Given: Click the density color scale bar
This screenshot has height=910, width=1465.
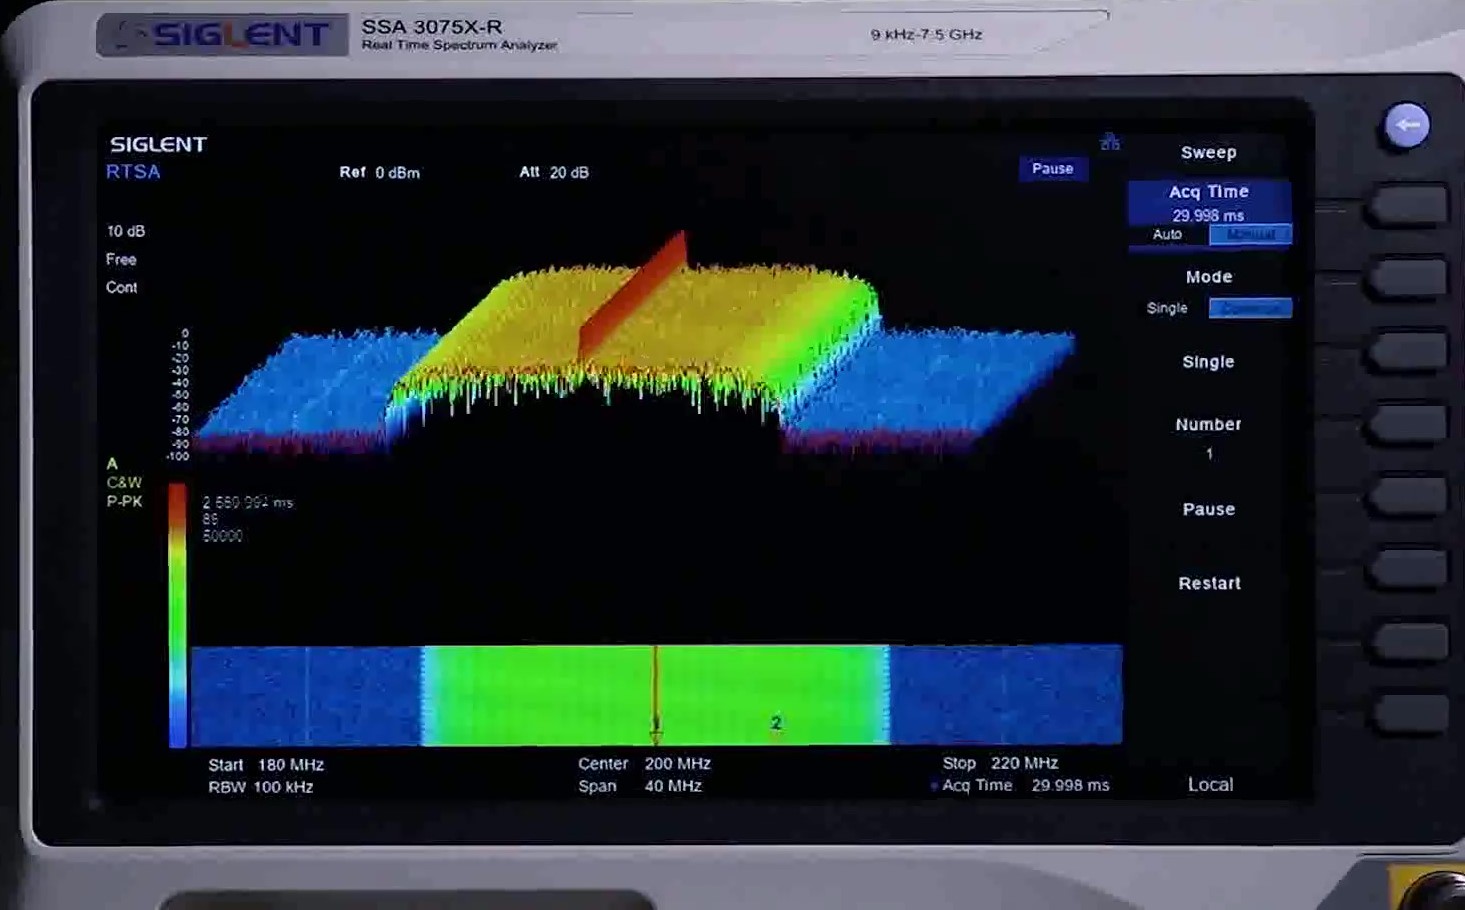Looking at the screenshot, I should (177, 614).
